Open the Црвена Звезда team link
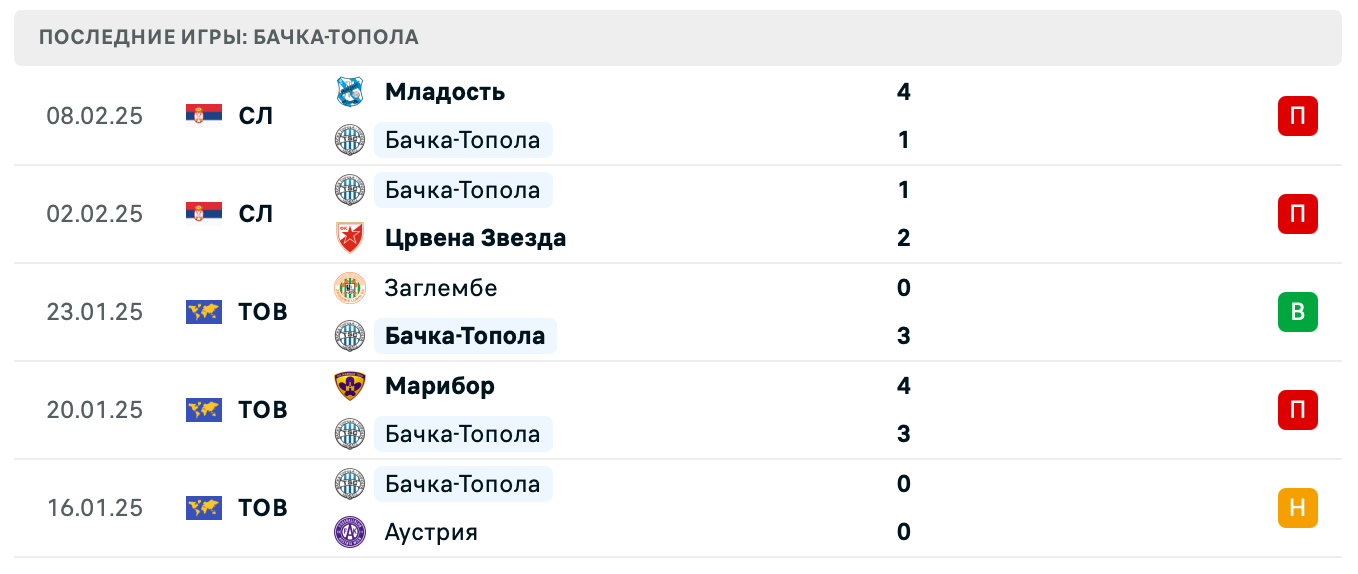1358x574 pixels. (475, 238)
